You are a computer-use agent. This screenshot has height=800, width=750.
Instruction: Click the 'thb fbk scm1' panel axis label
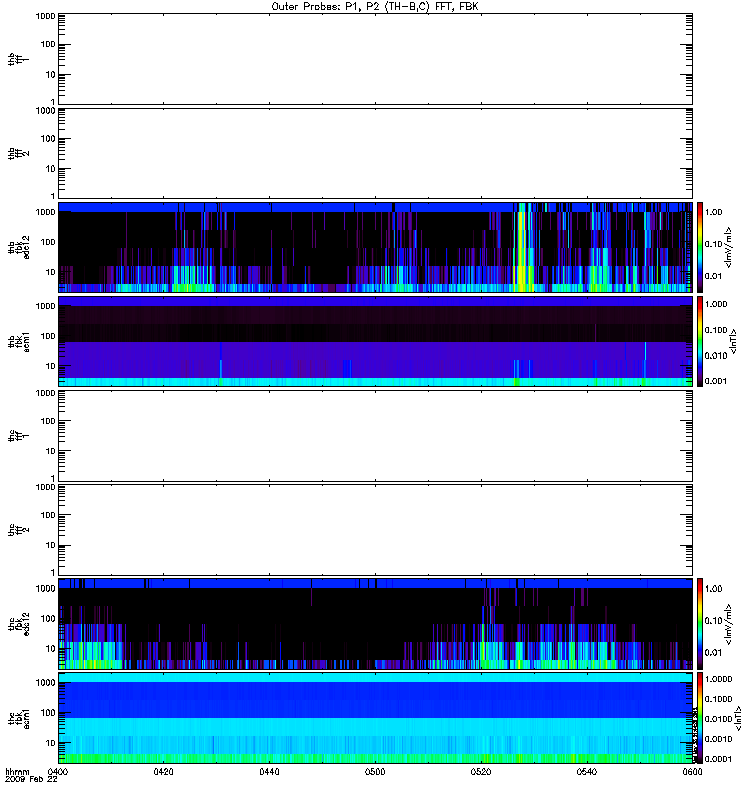pos(19,341)
